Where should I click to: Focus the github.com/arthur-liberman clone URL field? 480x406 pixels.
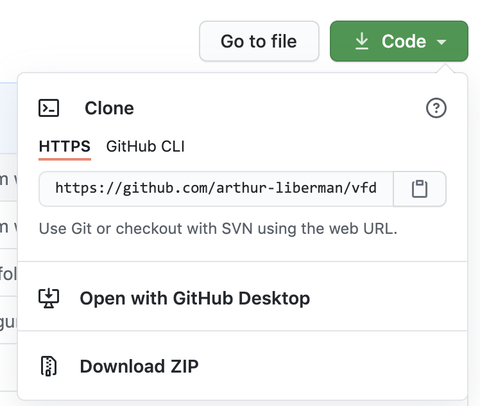pyautogui.click(x=216, y=189)
